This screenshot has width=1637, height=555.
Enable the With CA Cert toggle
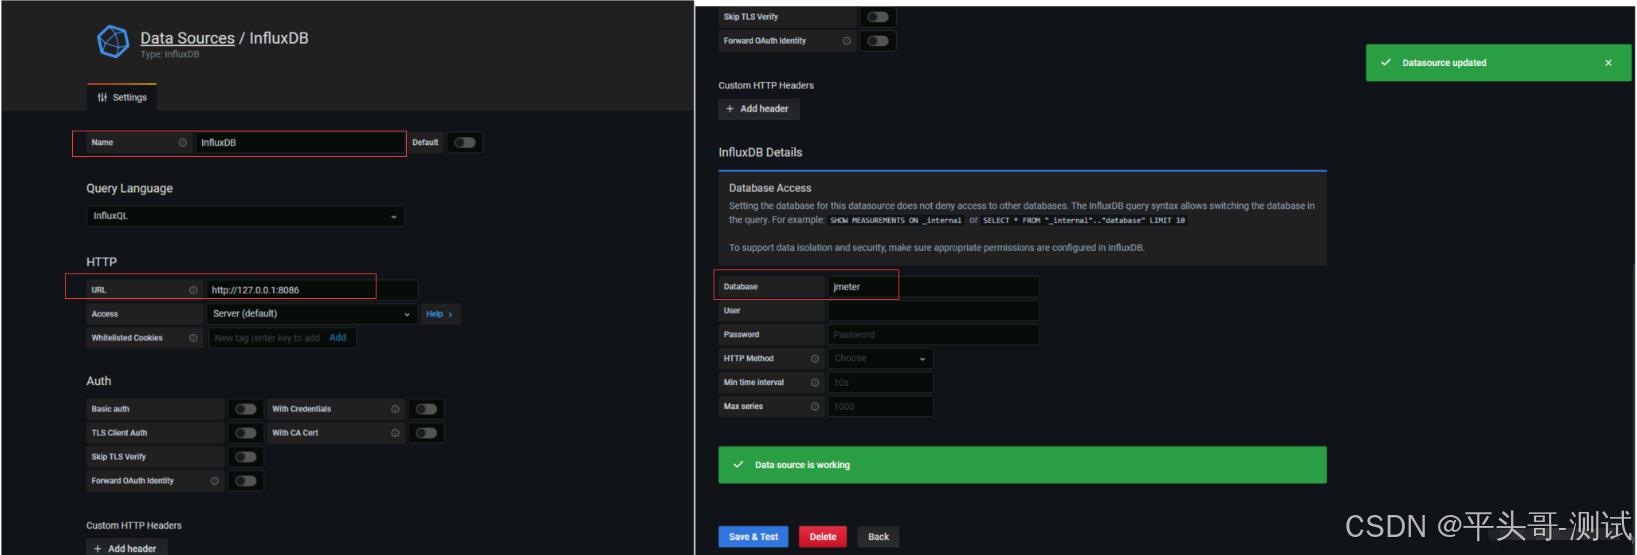[x=426, y=433]
